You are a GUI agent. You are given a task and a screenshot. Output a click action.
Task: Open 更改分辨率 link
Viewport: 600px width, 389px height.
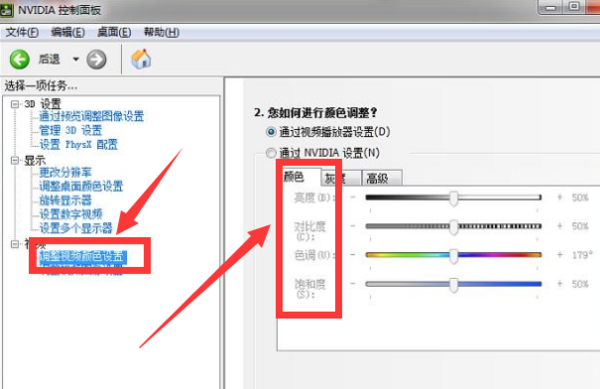[x=65, y=173]
